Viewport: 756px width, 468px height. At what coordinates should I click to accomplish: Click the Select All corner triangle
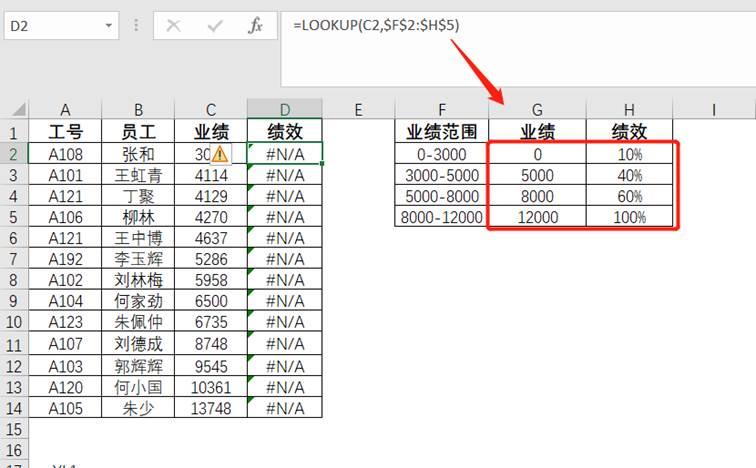pos(18,110)
